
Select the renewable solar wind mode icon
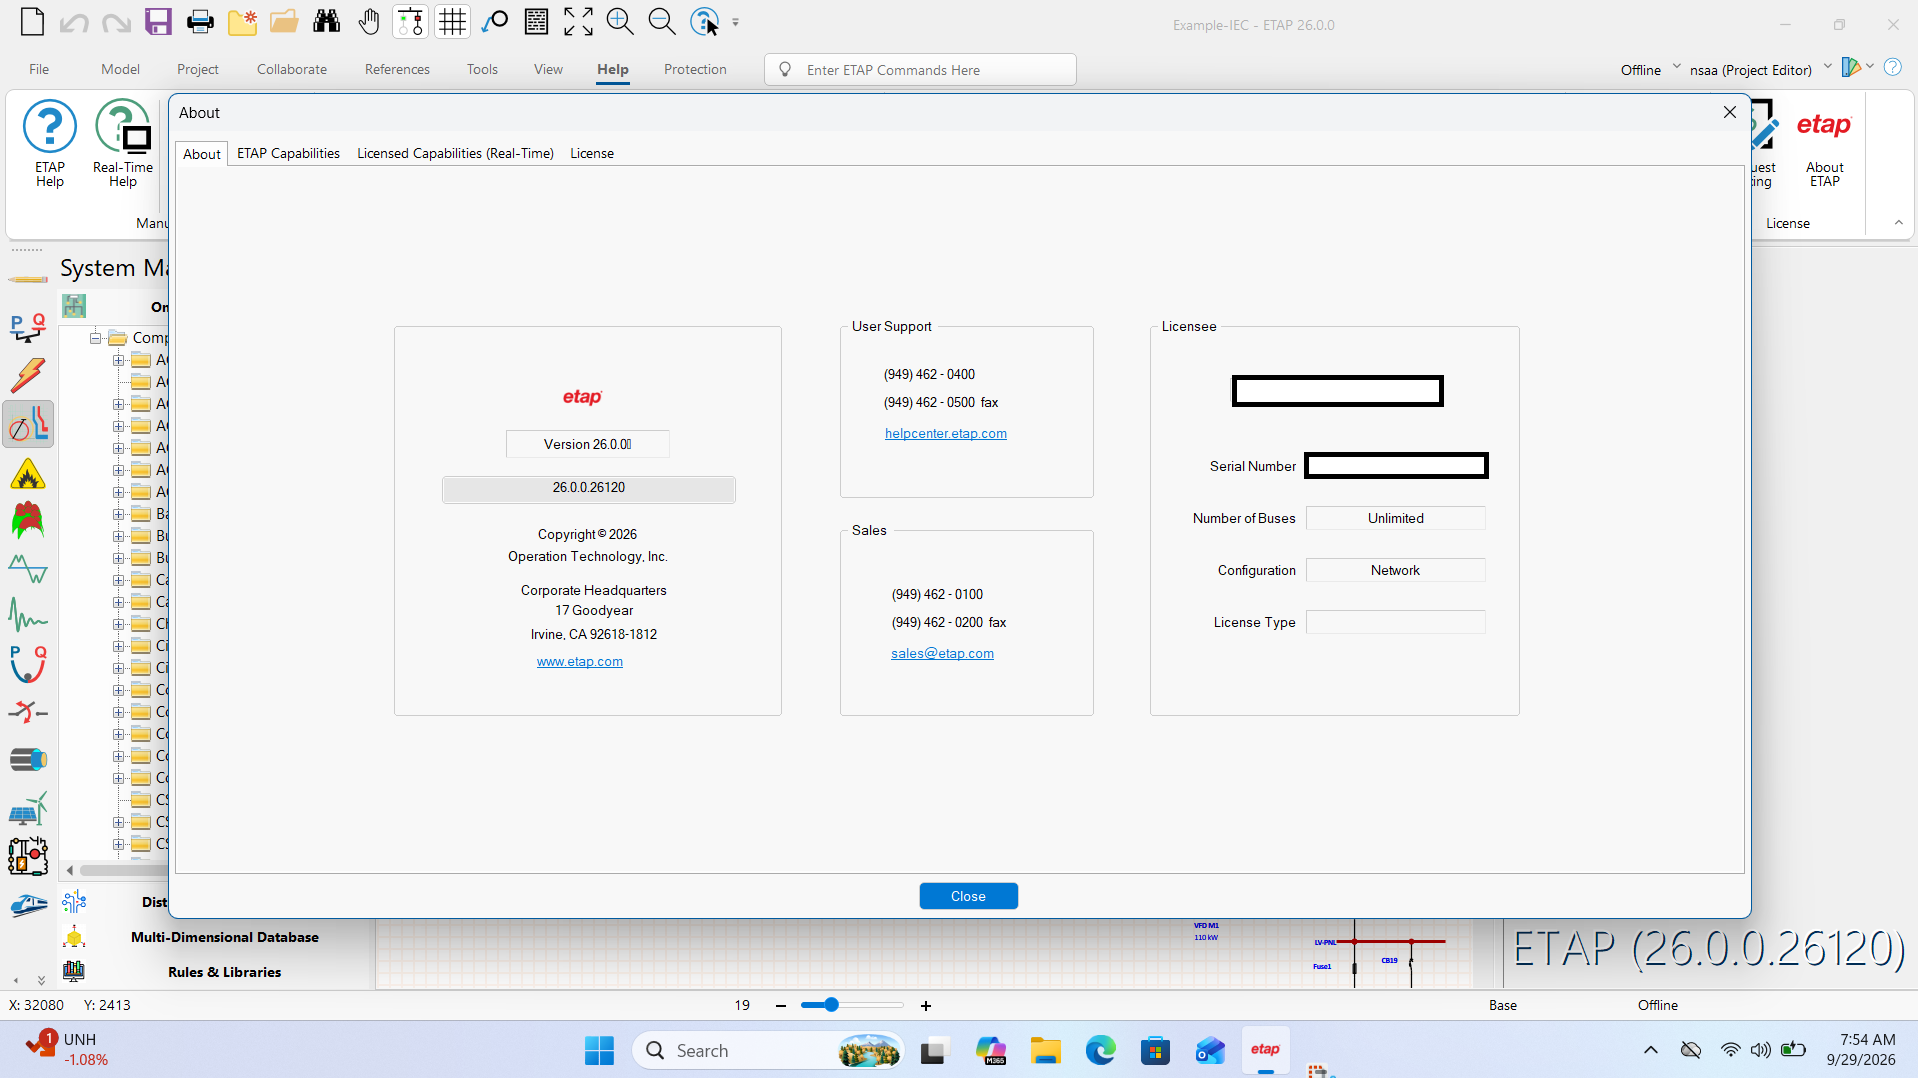(28, 808)
